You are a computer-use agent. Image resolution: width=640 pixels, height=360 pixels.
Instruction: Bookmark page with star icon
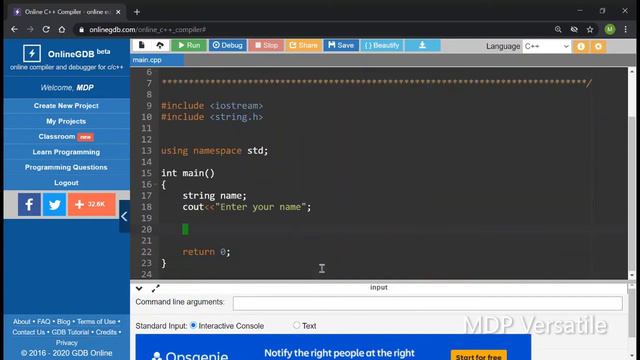[590, 29]
